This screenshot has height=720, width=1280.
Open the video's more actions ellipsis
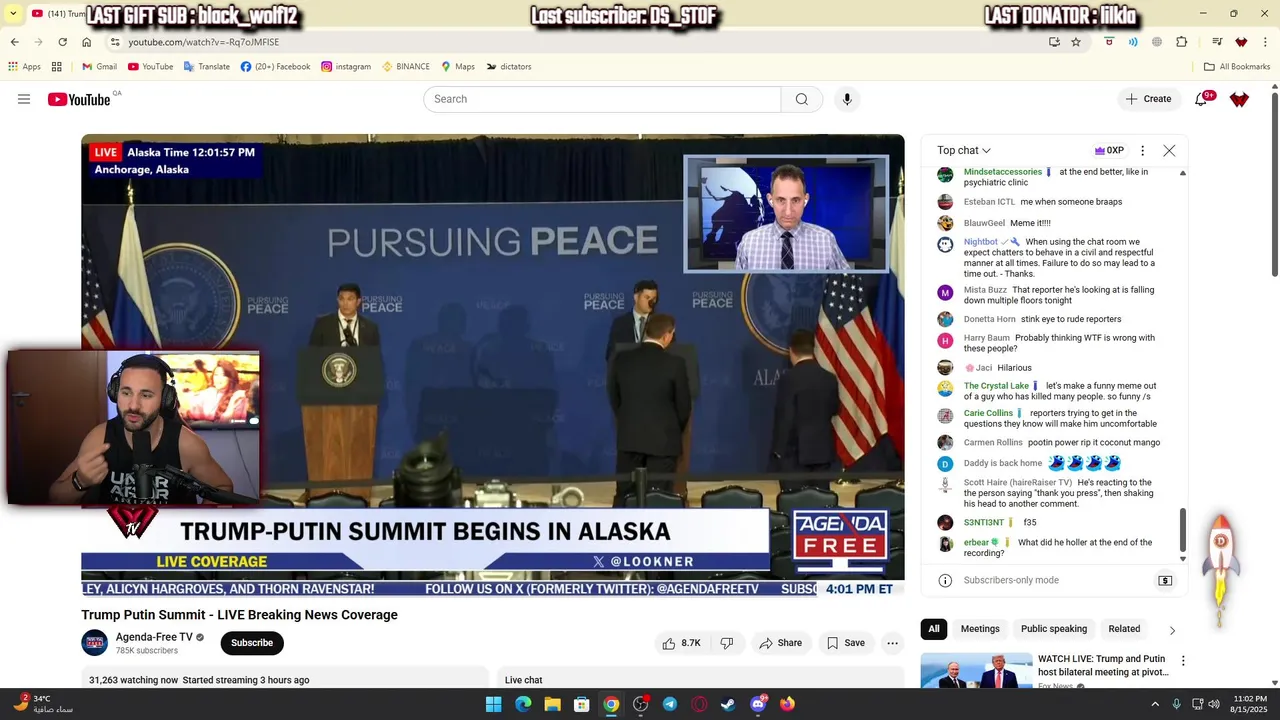893,643
